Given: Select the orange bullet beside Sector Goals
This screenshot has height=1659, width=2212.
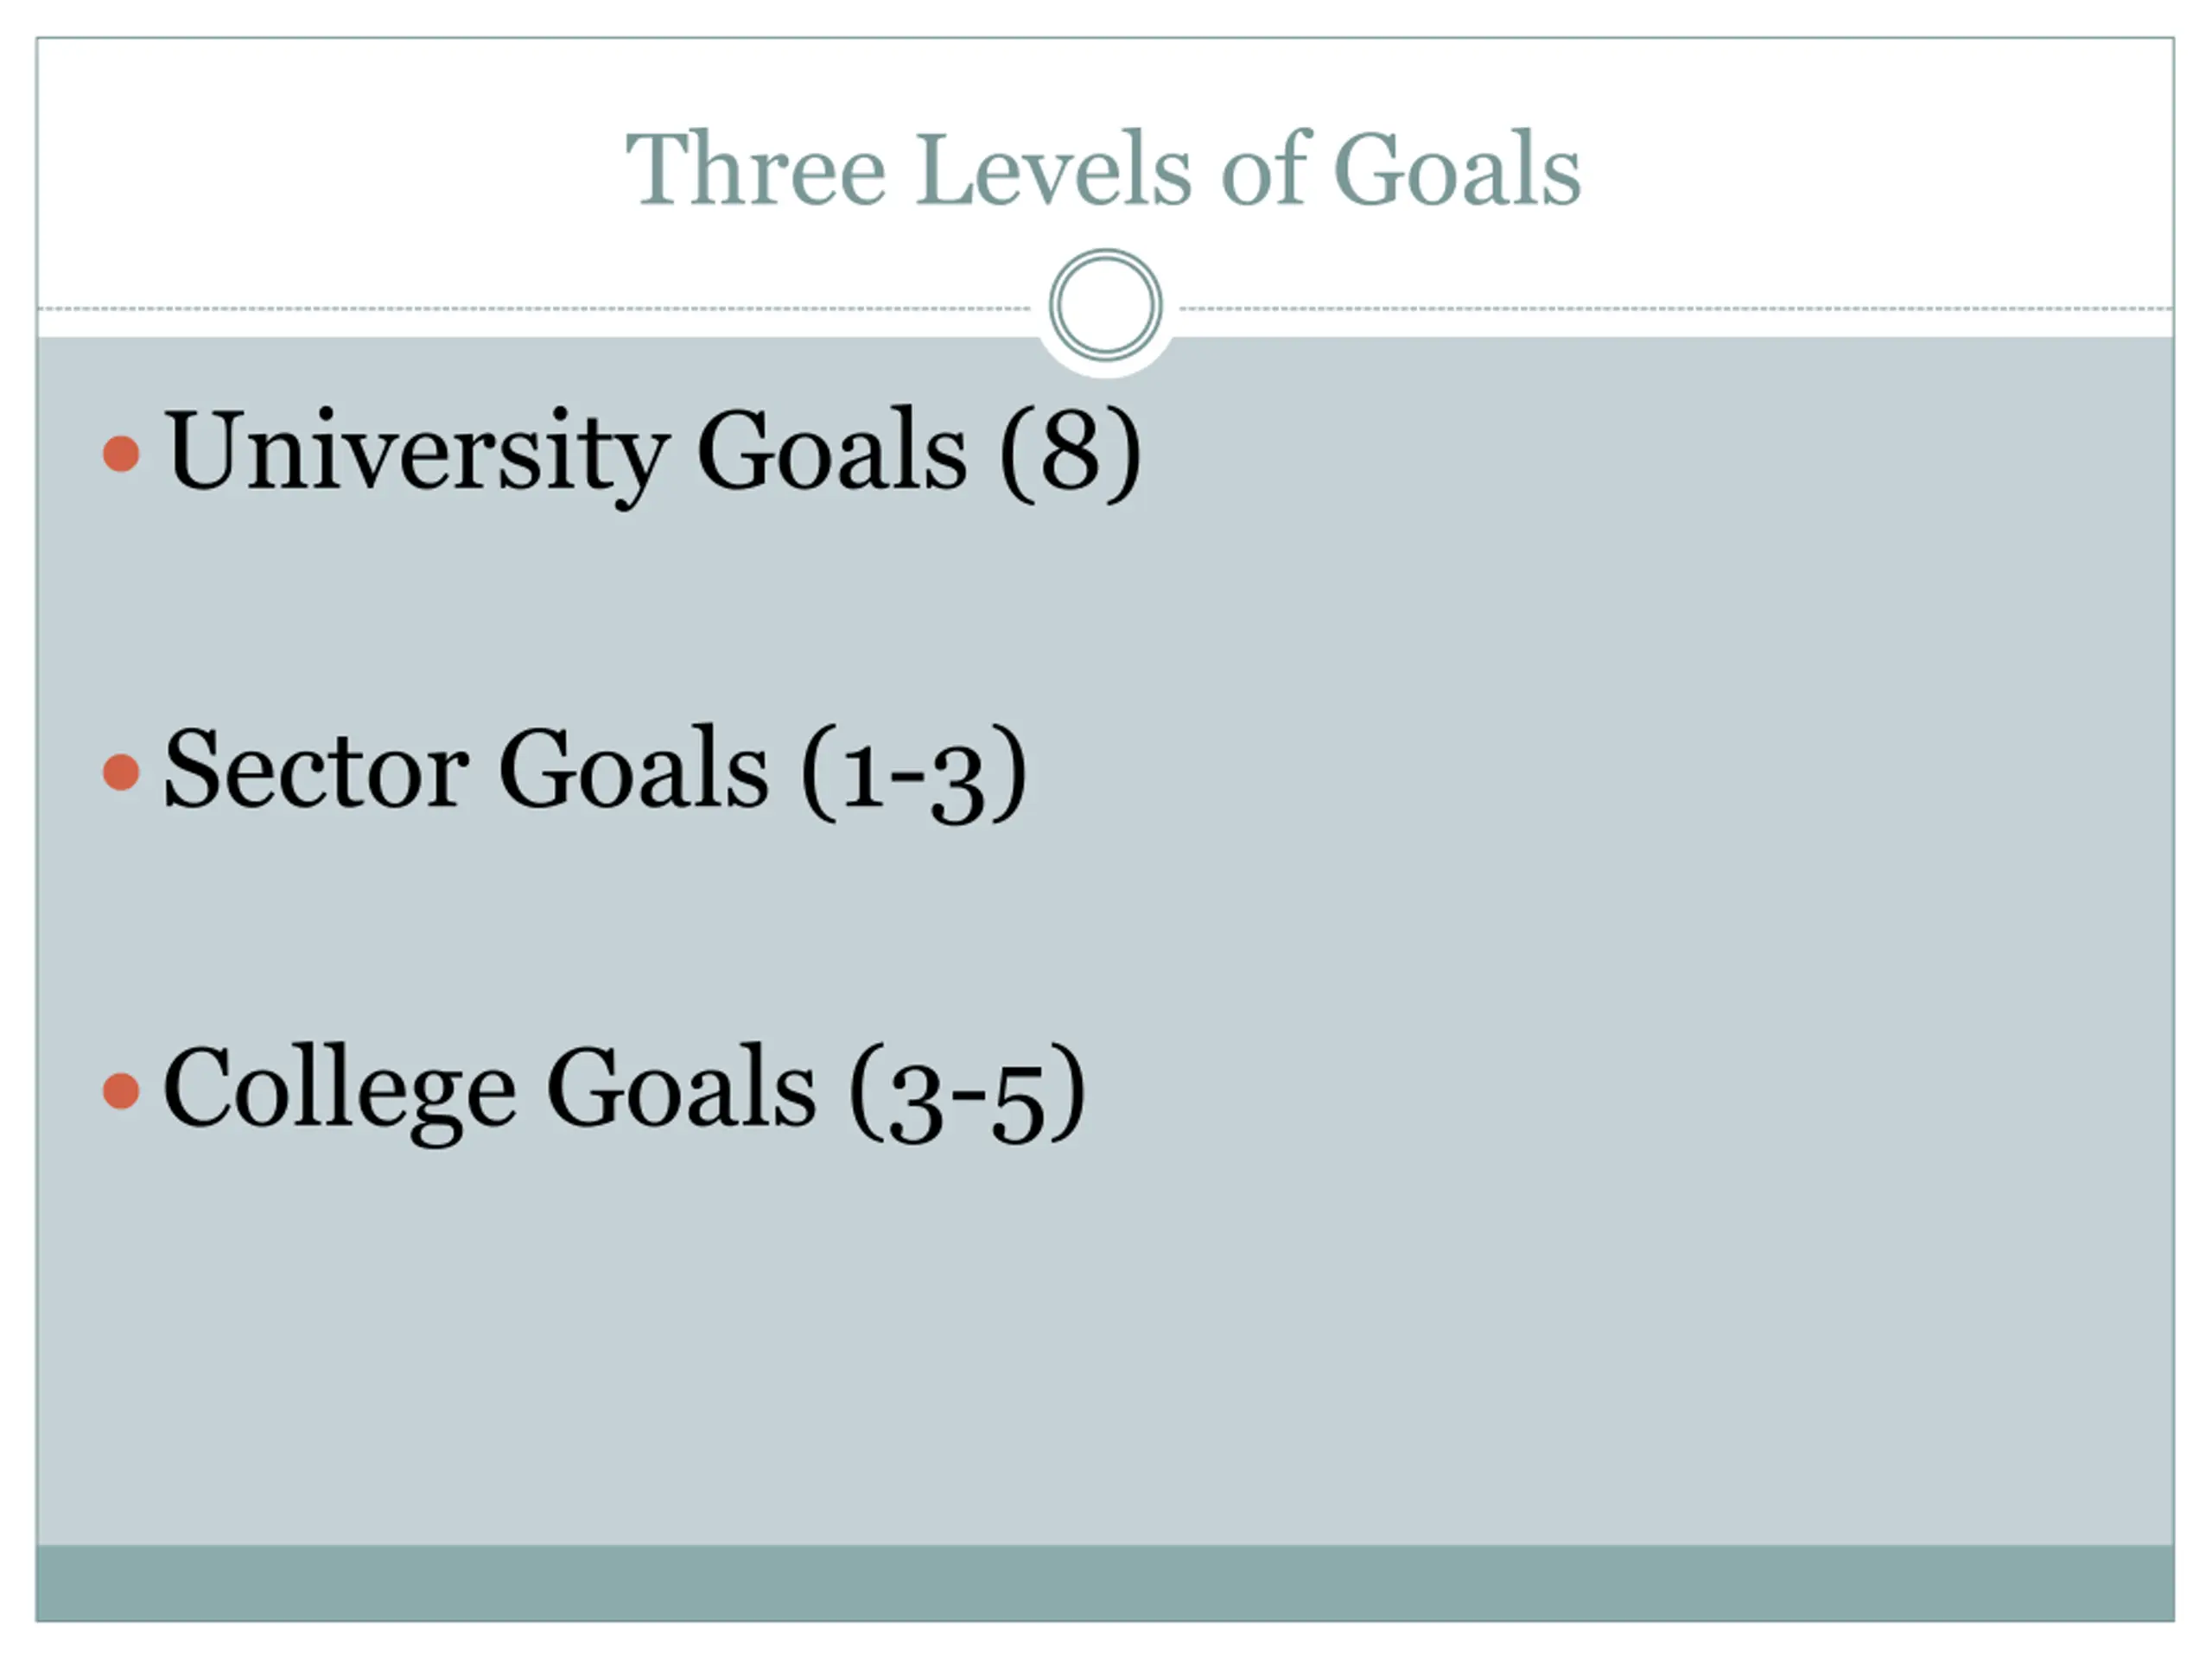Looking at the screenshot, I should click(x=121, y=772).
